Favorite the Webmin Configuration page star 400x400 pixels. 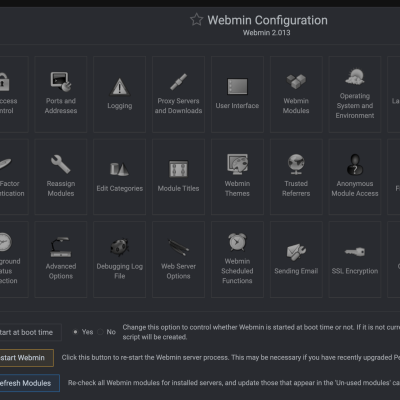197,20
